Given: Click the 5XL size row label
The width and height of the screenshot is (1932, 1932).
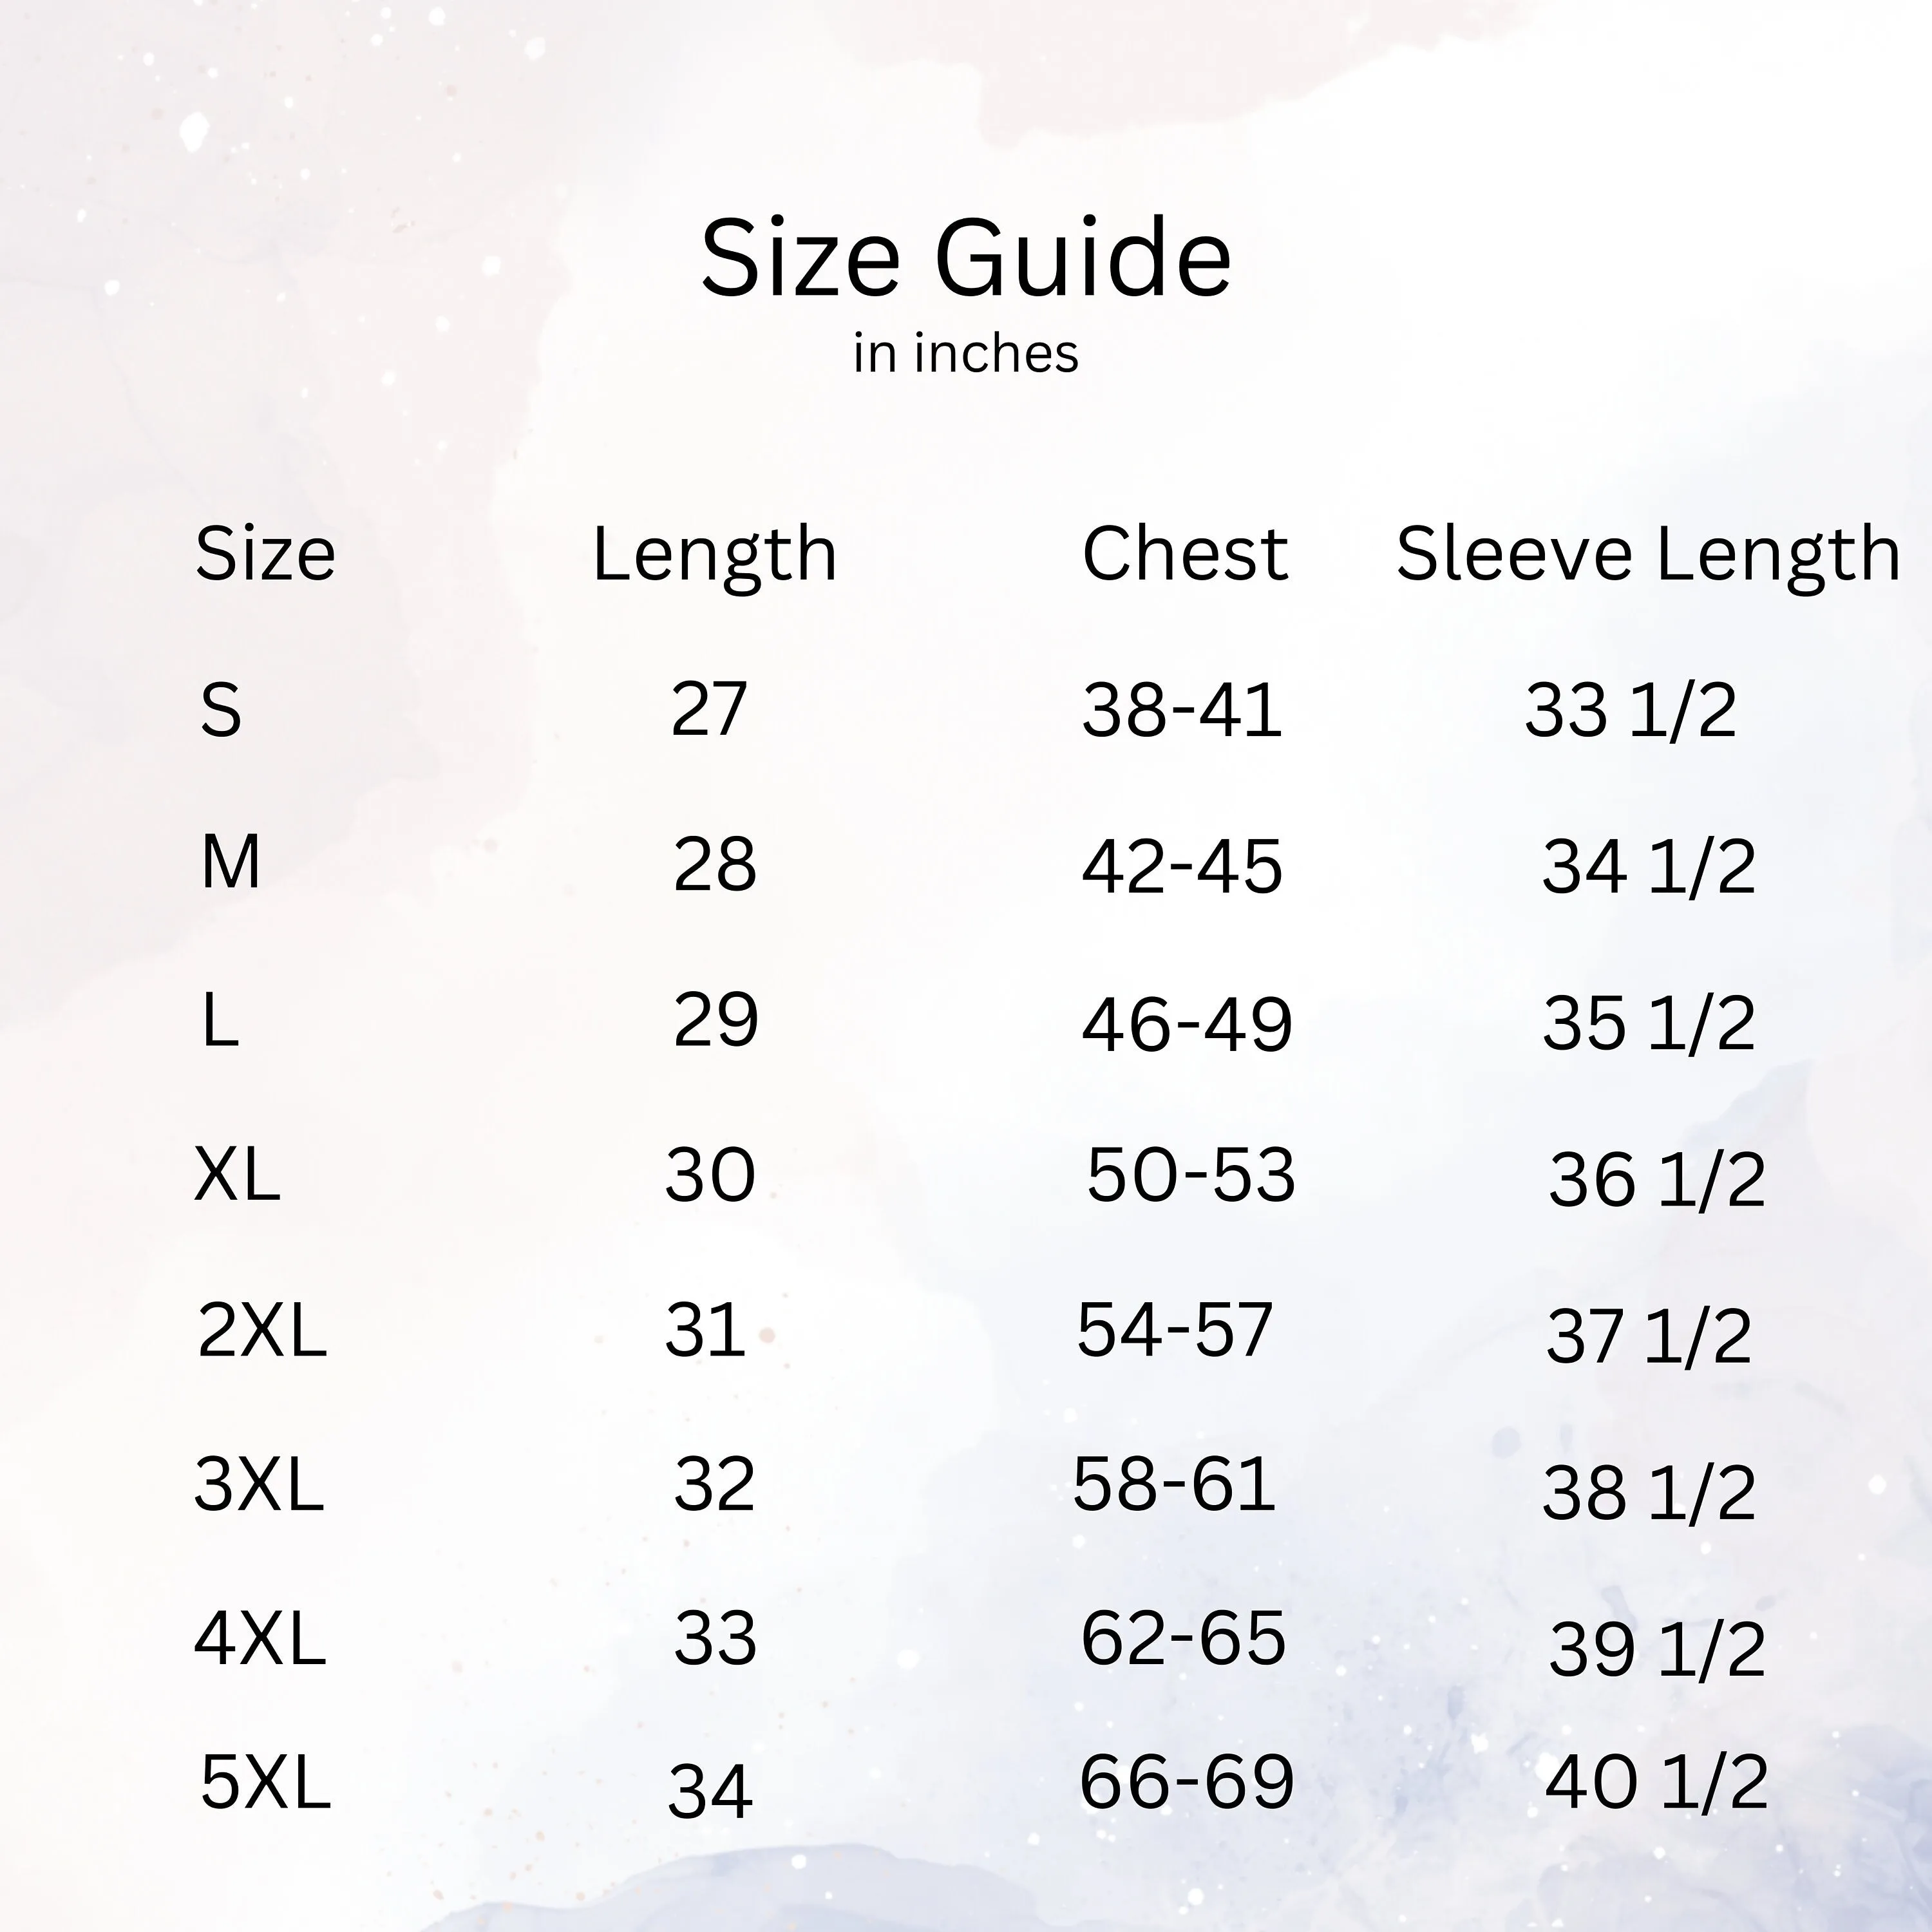Looking at the screenshot, I should tap(265, 1782).
